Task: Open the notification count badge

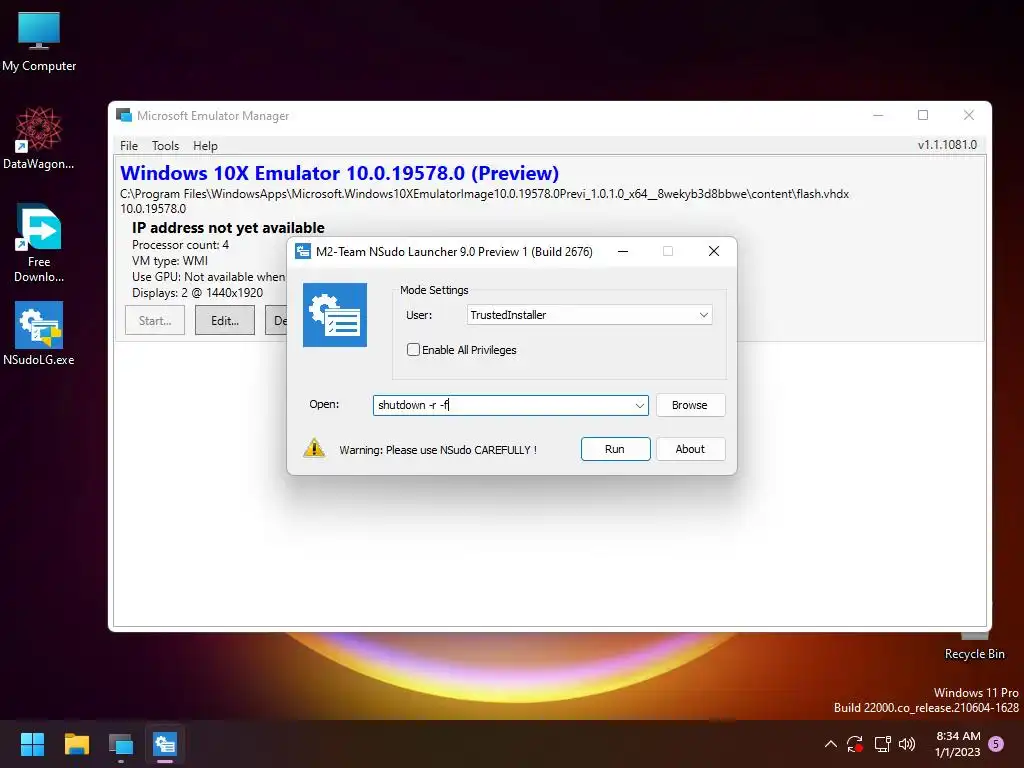Action: [996, 744]
